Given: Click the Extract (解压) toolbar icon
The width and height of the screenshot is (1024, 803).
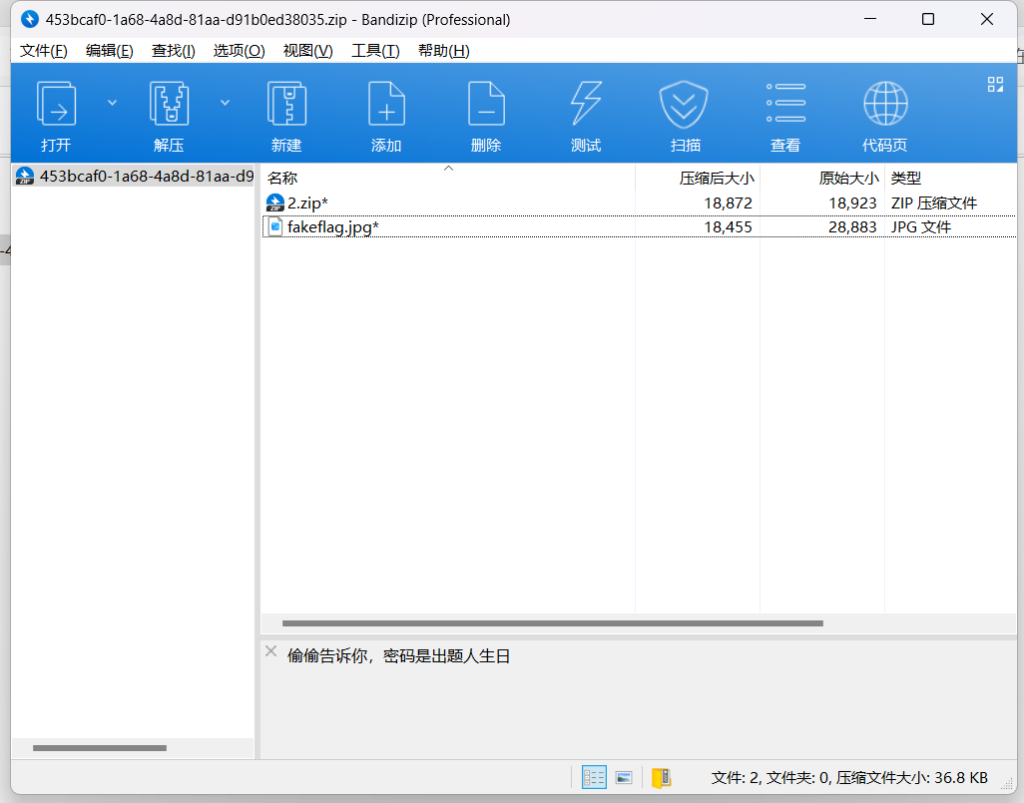Looking at the screenshot, I should pos(168,104).
